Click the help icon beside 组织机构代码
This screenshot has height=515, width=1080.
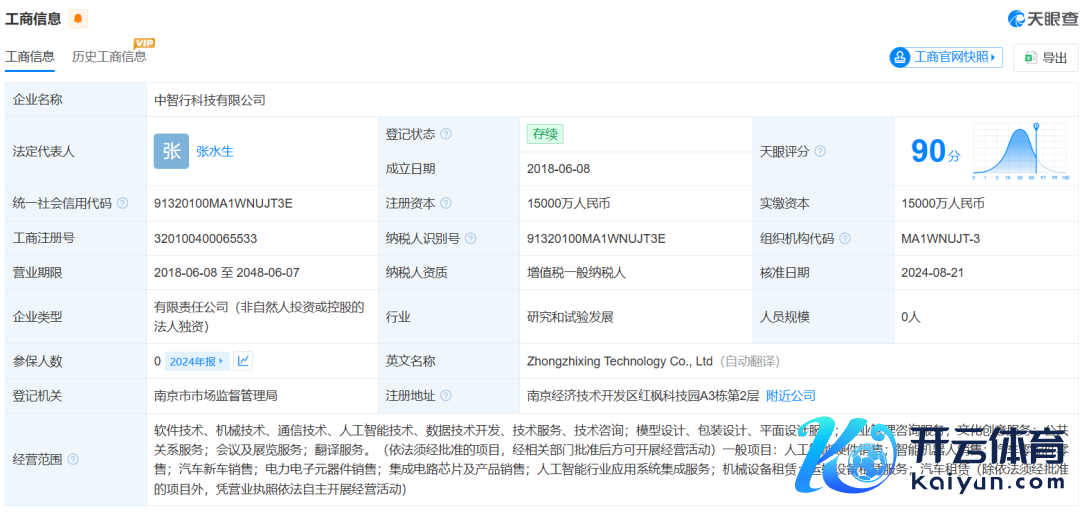click(844, 238)
